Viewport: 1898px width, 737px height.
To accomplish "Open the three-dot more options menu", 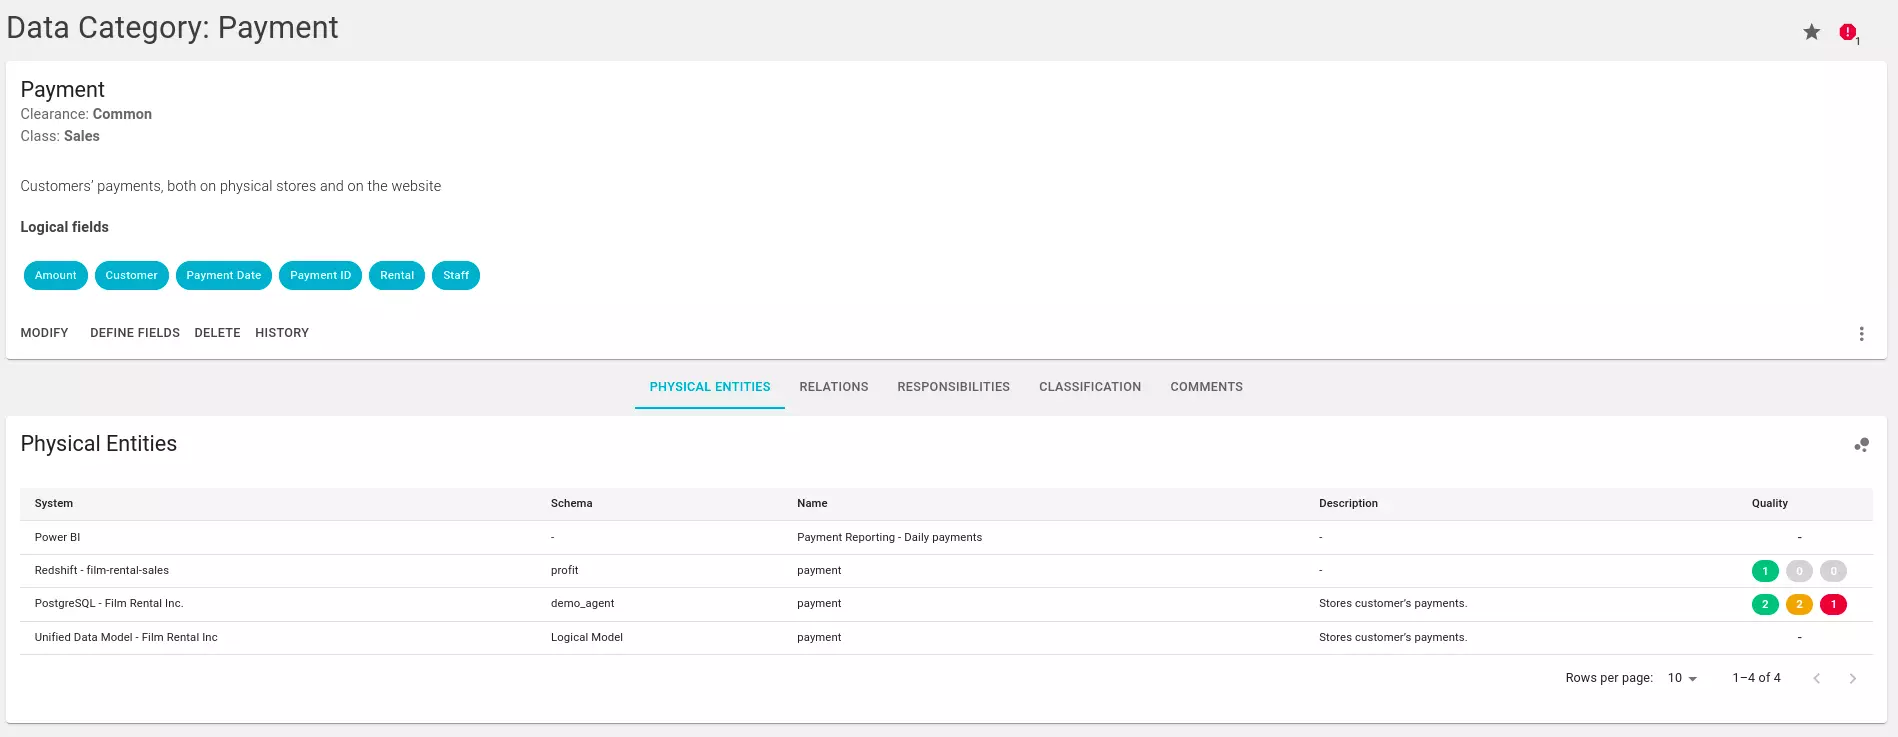I will tap(1861, 334).
